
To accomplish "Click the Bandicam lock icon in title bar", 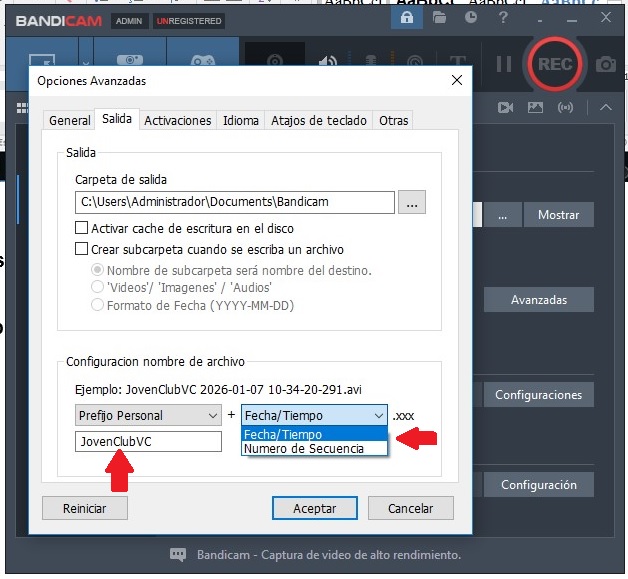I will tap(407, 18).
